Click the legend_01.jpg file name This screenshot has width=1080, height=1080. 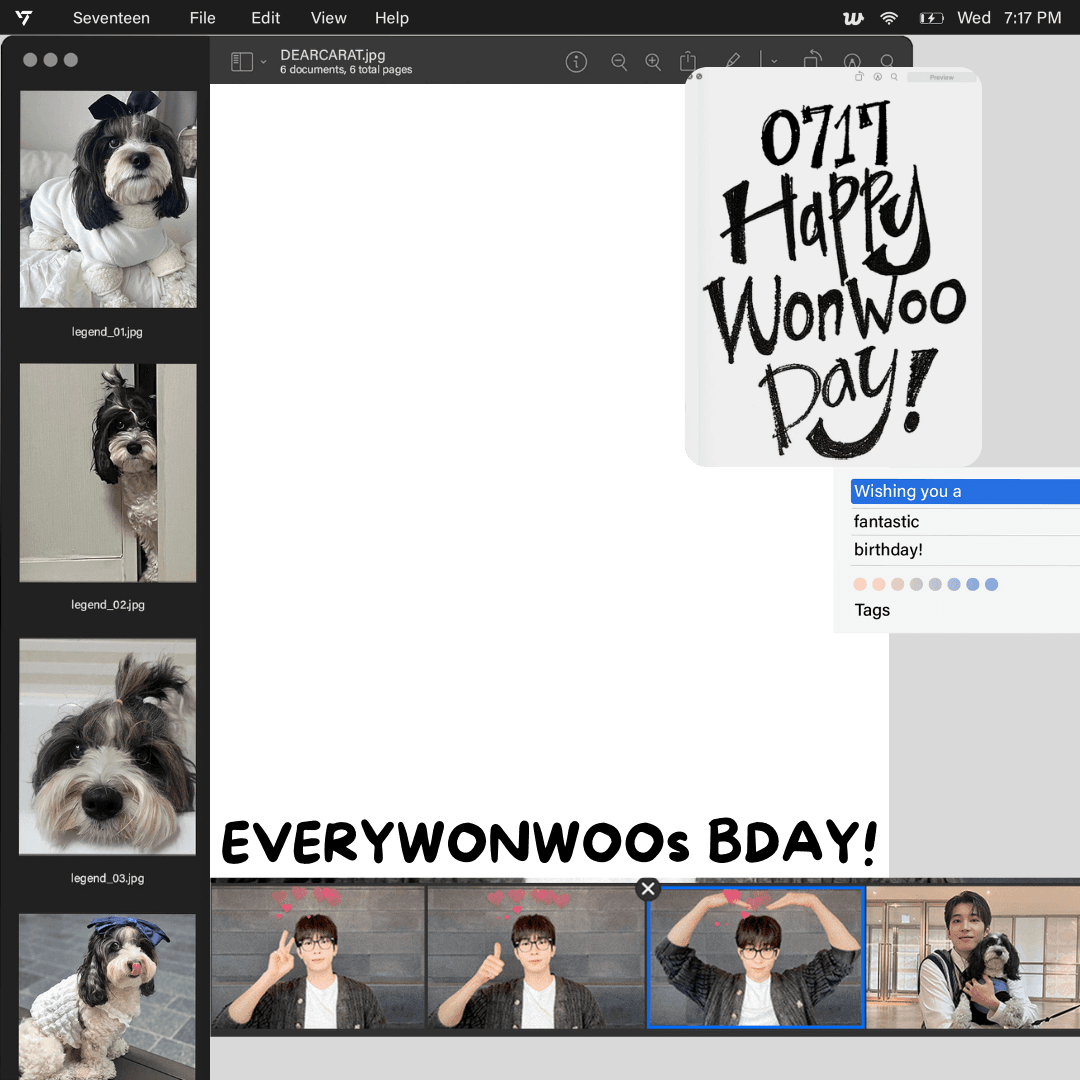click(x=107, y=332)
